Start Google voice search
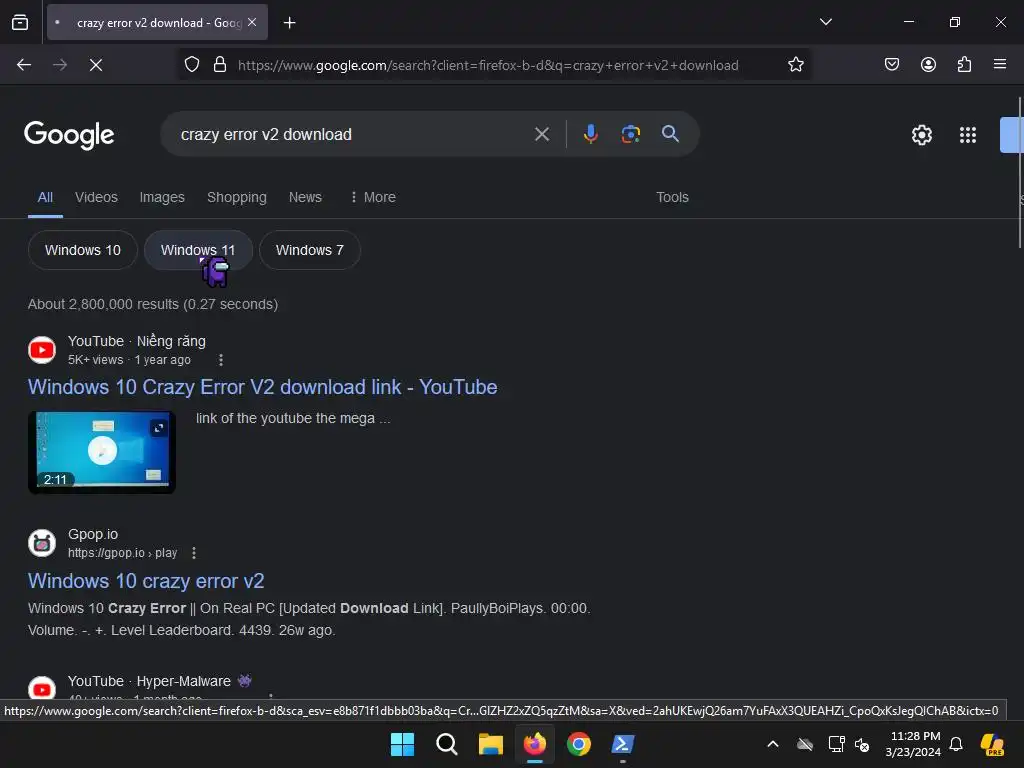This screenshot has height=768, width=1024. (x=590, y=135)
